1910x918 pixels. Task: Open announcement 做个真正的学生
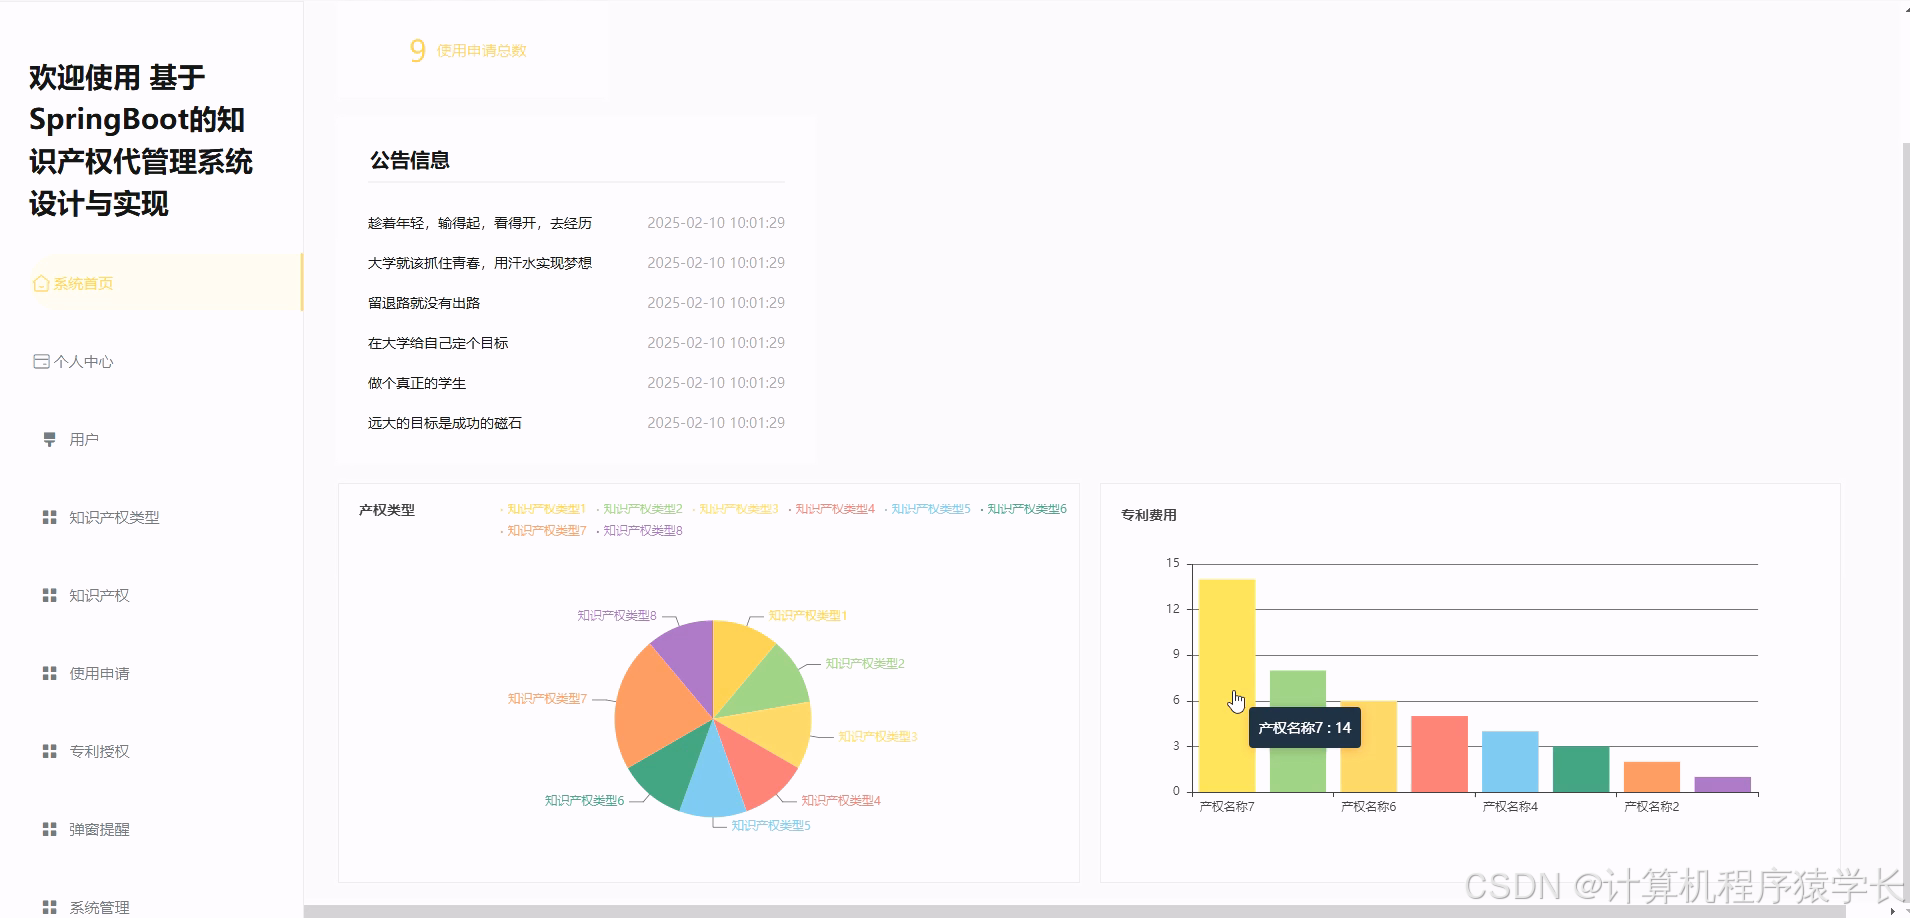tap(417, 383)
